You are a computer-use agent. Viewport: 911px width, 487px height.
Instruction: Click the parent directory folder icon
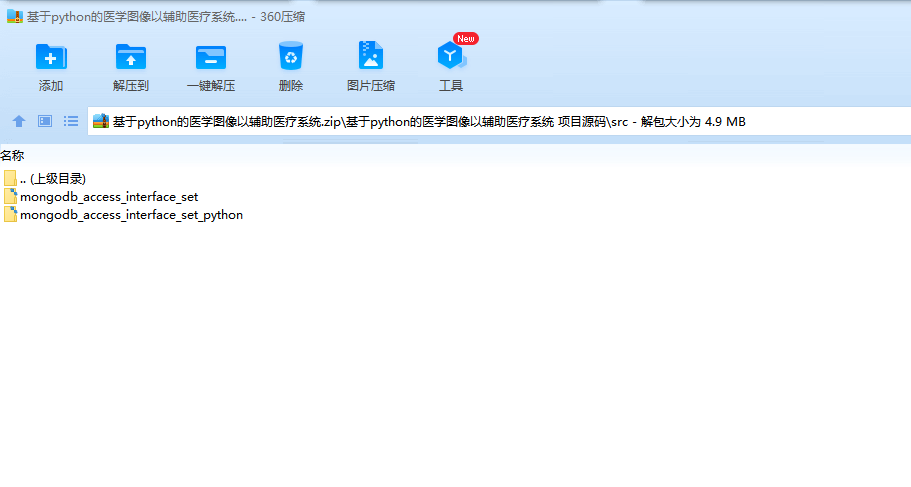(x=10, y=178)
